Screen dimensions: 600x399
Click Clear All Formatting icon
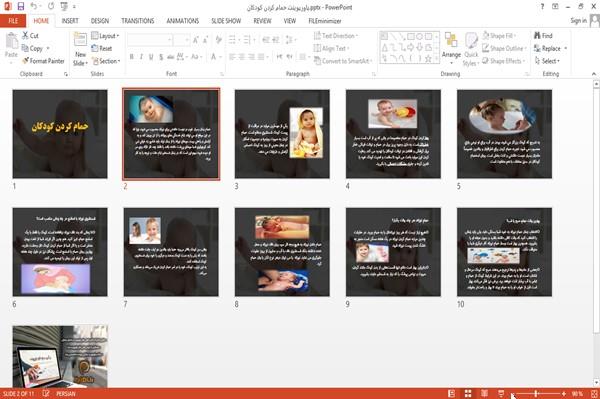point(218,39)
